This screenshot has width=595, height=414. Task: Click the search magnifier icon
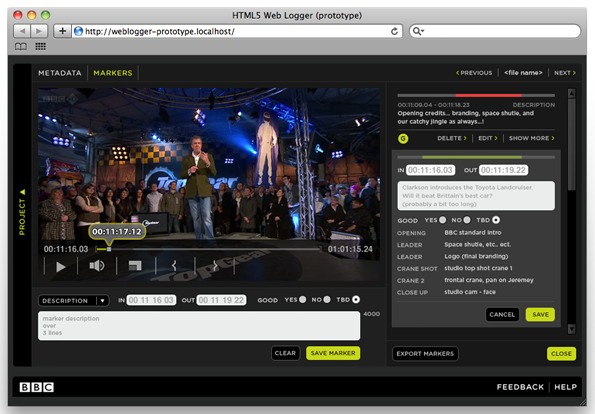[418, 31]
